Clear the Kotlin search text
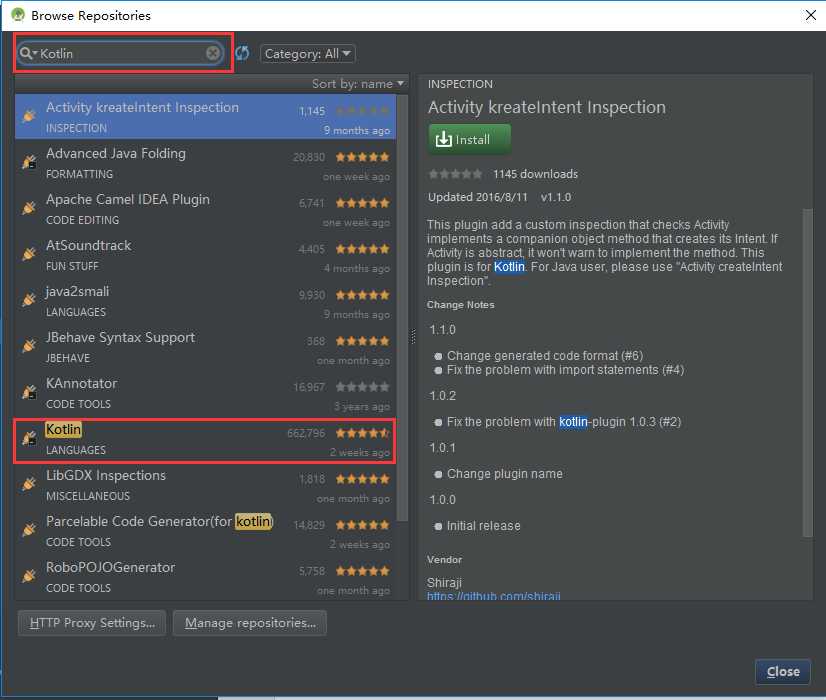Screen dimensions: 826x700 [x=213, y=53]
